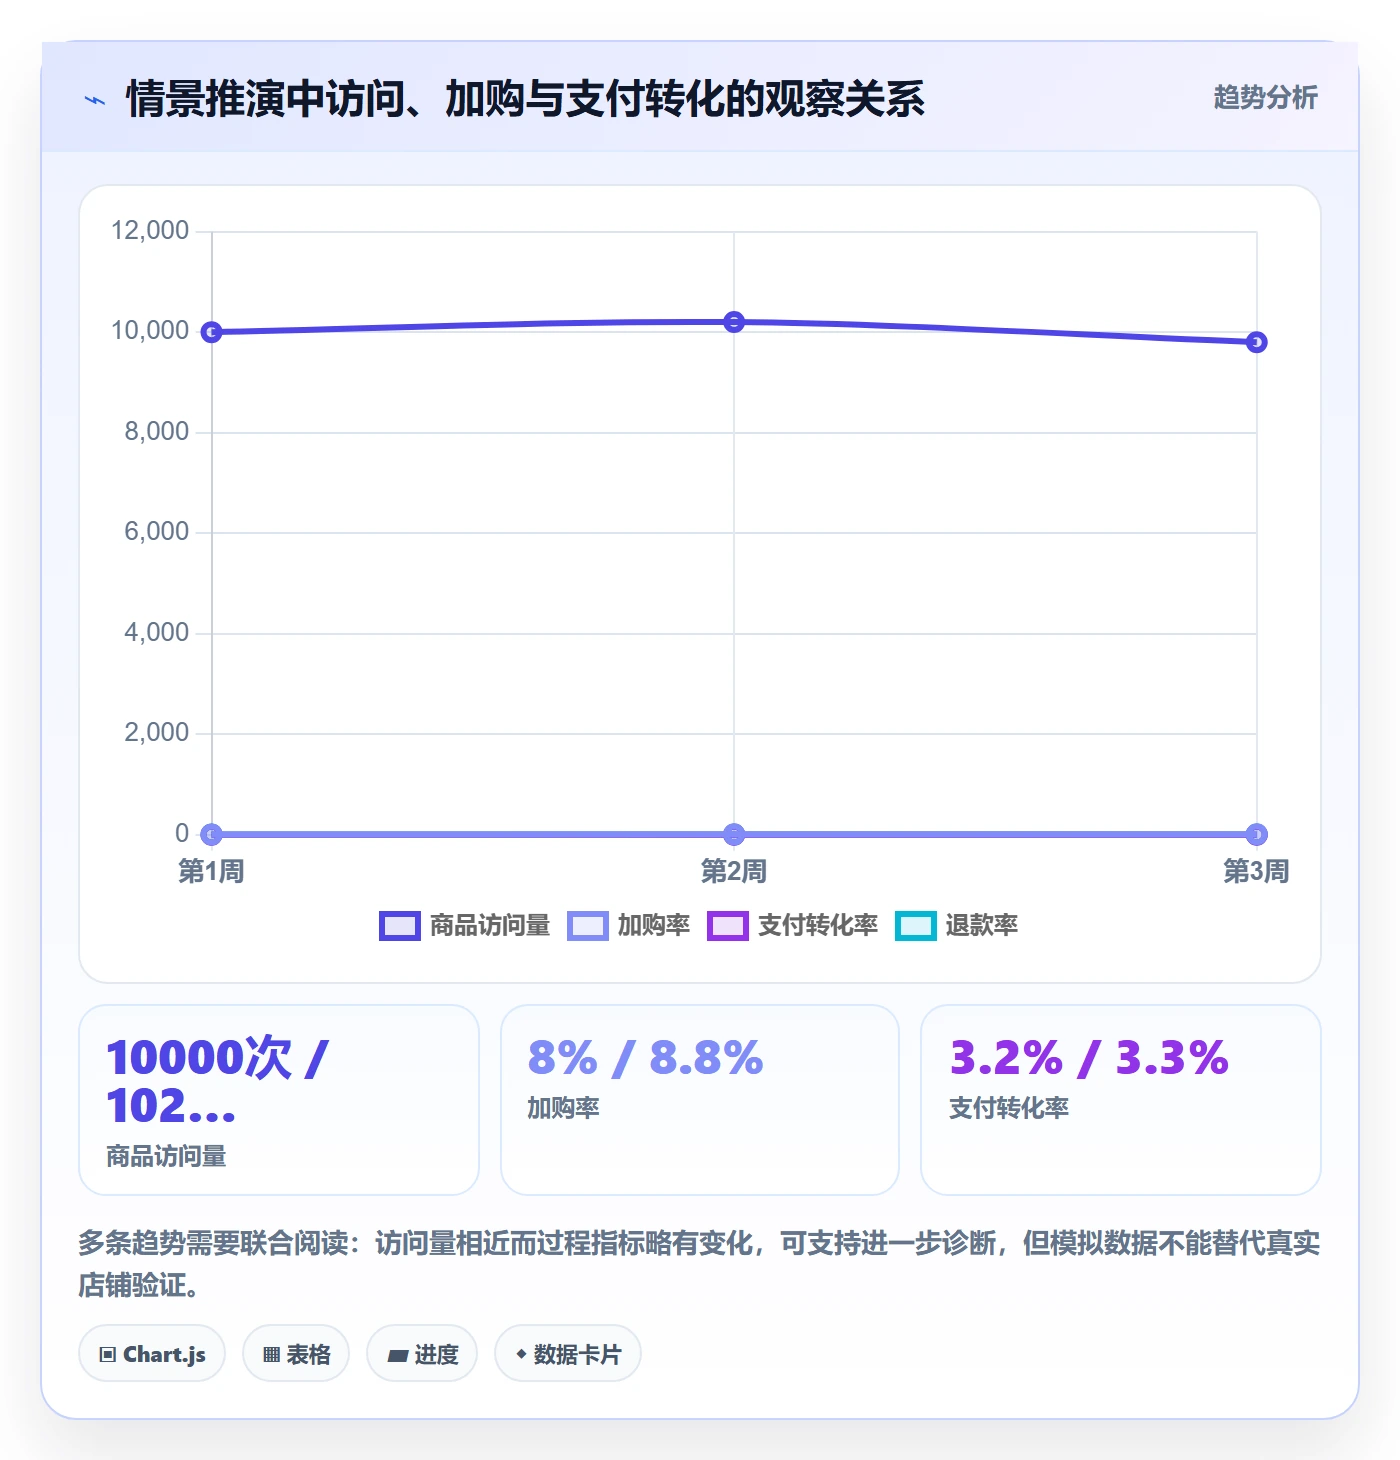1400x1460 pixels.
Task: Click the 第2周 point on the zero baseline
Action: click(734, 834)
